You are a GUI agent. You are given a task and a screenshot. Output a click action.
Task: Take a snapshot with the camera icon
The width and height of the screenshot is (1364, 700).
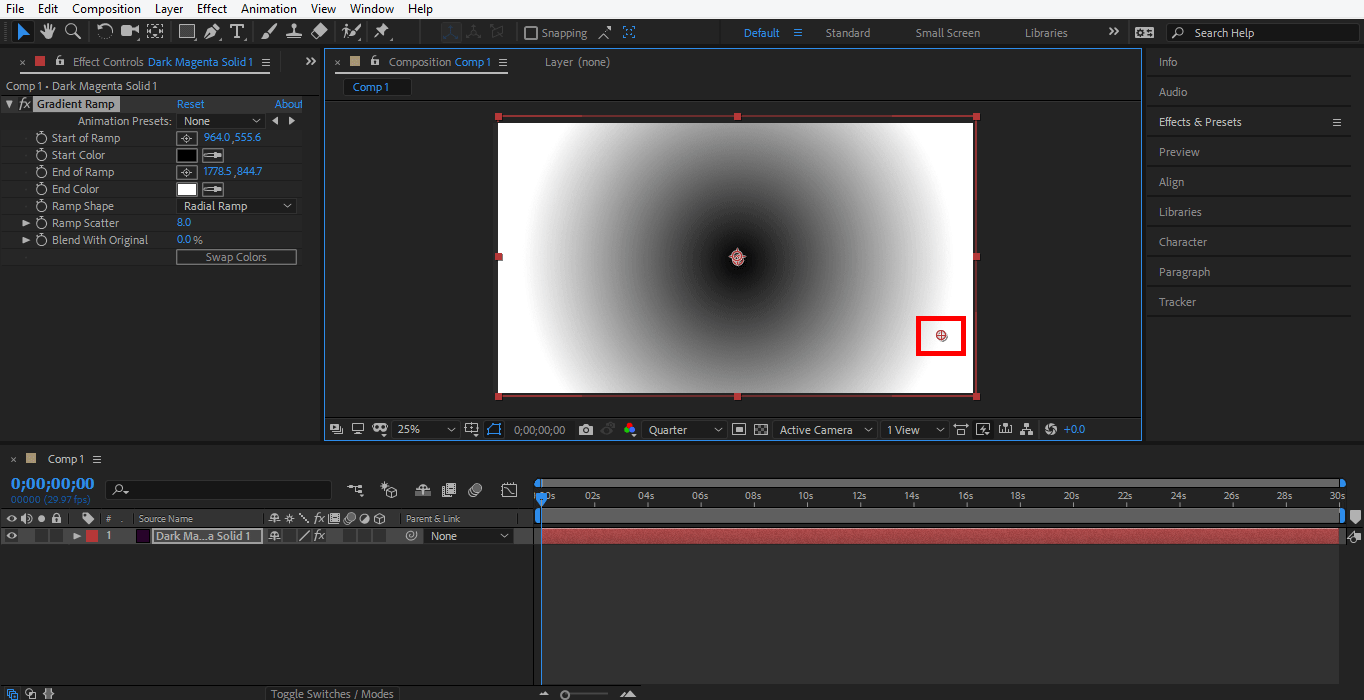(586, 430)
